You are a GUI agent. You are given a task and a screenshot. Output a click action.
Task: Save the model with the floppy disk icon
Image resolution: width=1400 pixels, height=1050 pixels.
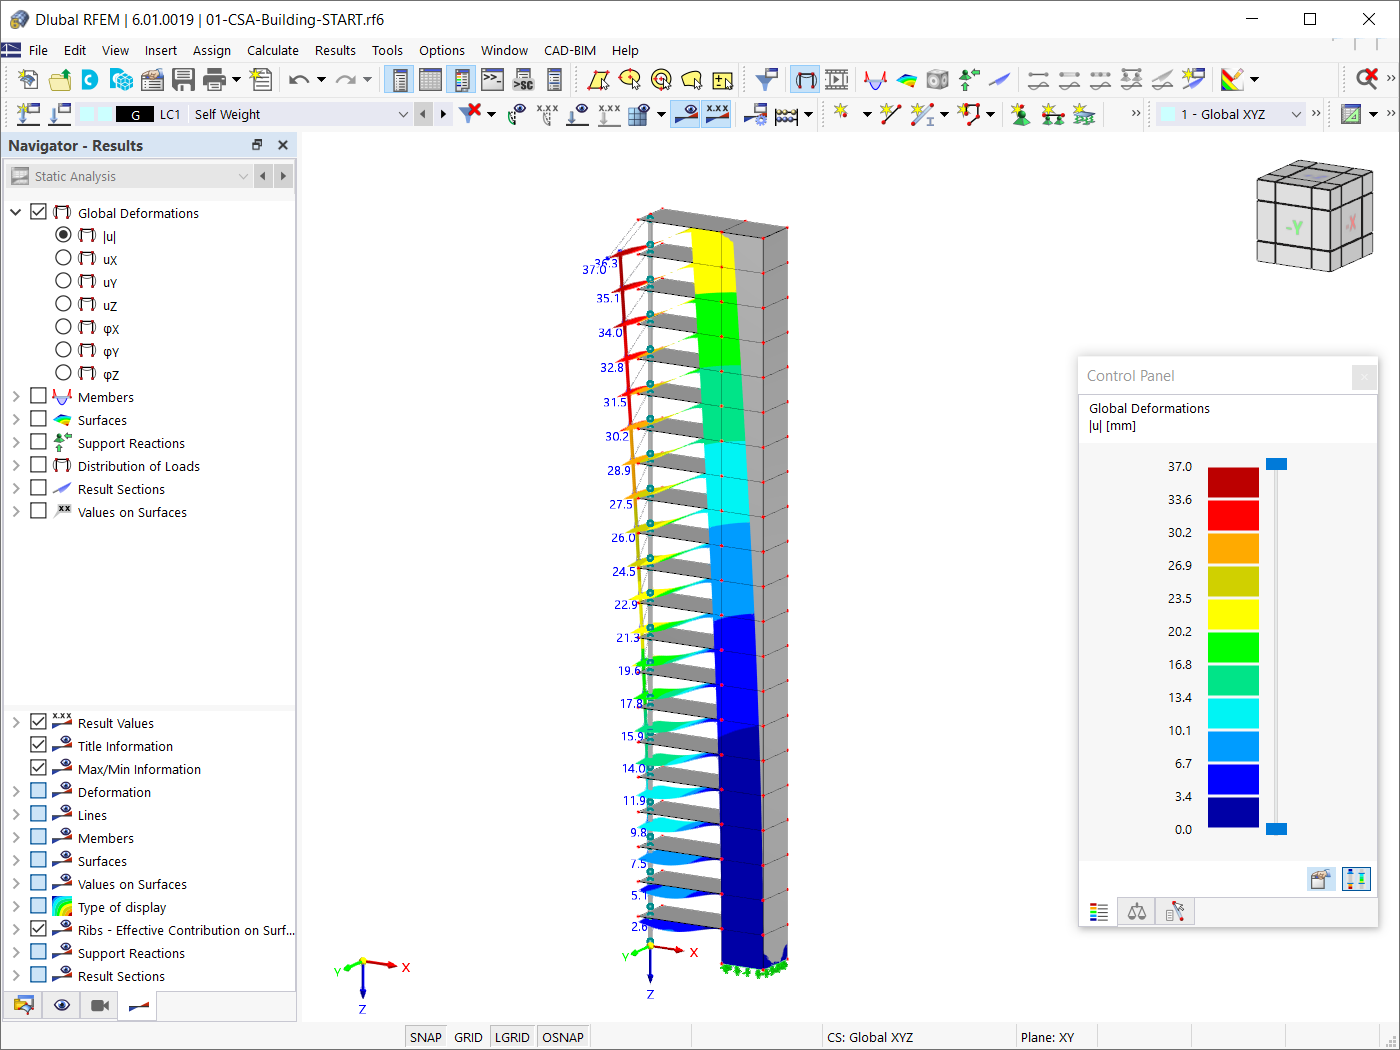click(183, 80)
